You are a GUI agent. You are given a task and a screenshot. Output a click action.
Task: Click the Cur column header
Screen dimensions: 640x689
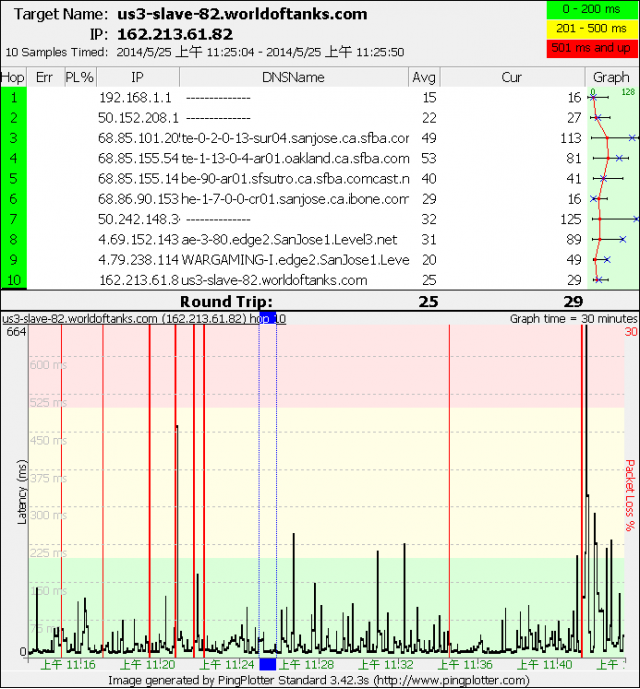click(512, 77)
